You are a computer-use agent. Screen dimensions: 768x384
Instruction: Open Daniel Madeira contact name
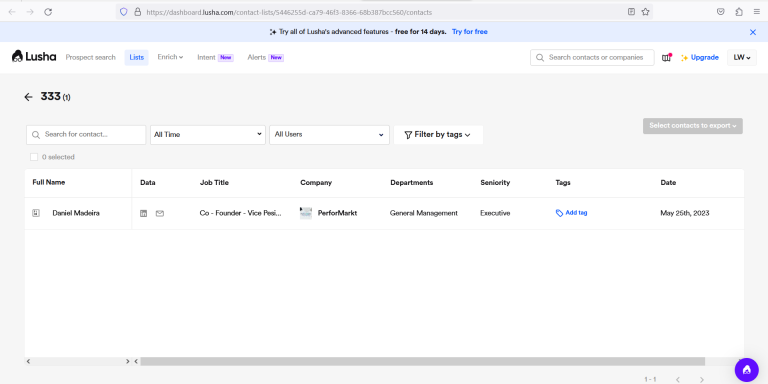(76, 213)
